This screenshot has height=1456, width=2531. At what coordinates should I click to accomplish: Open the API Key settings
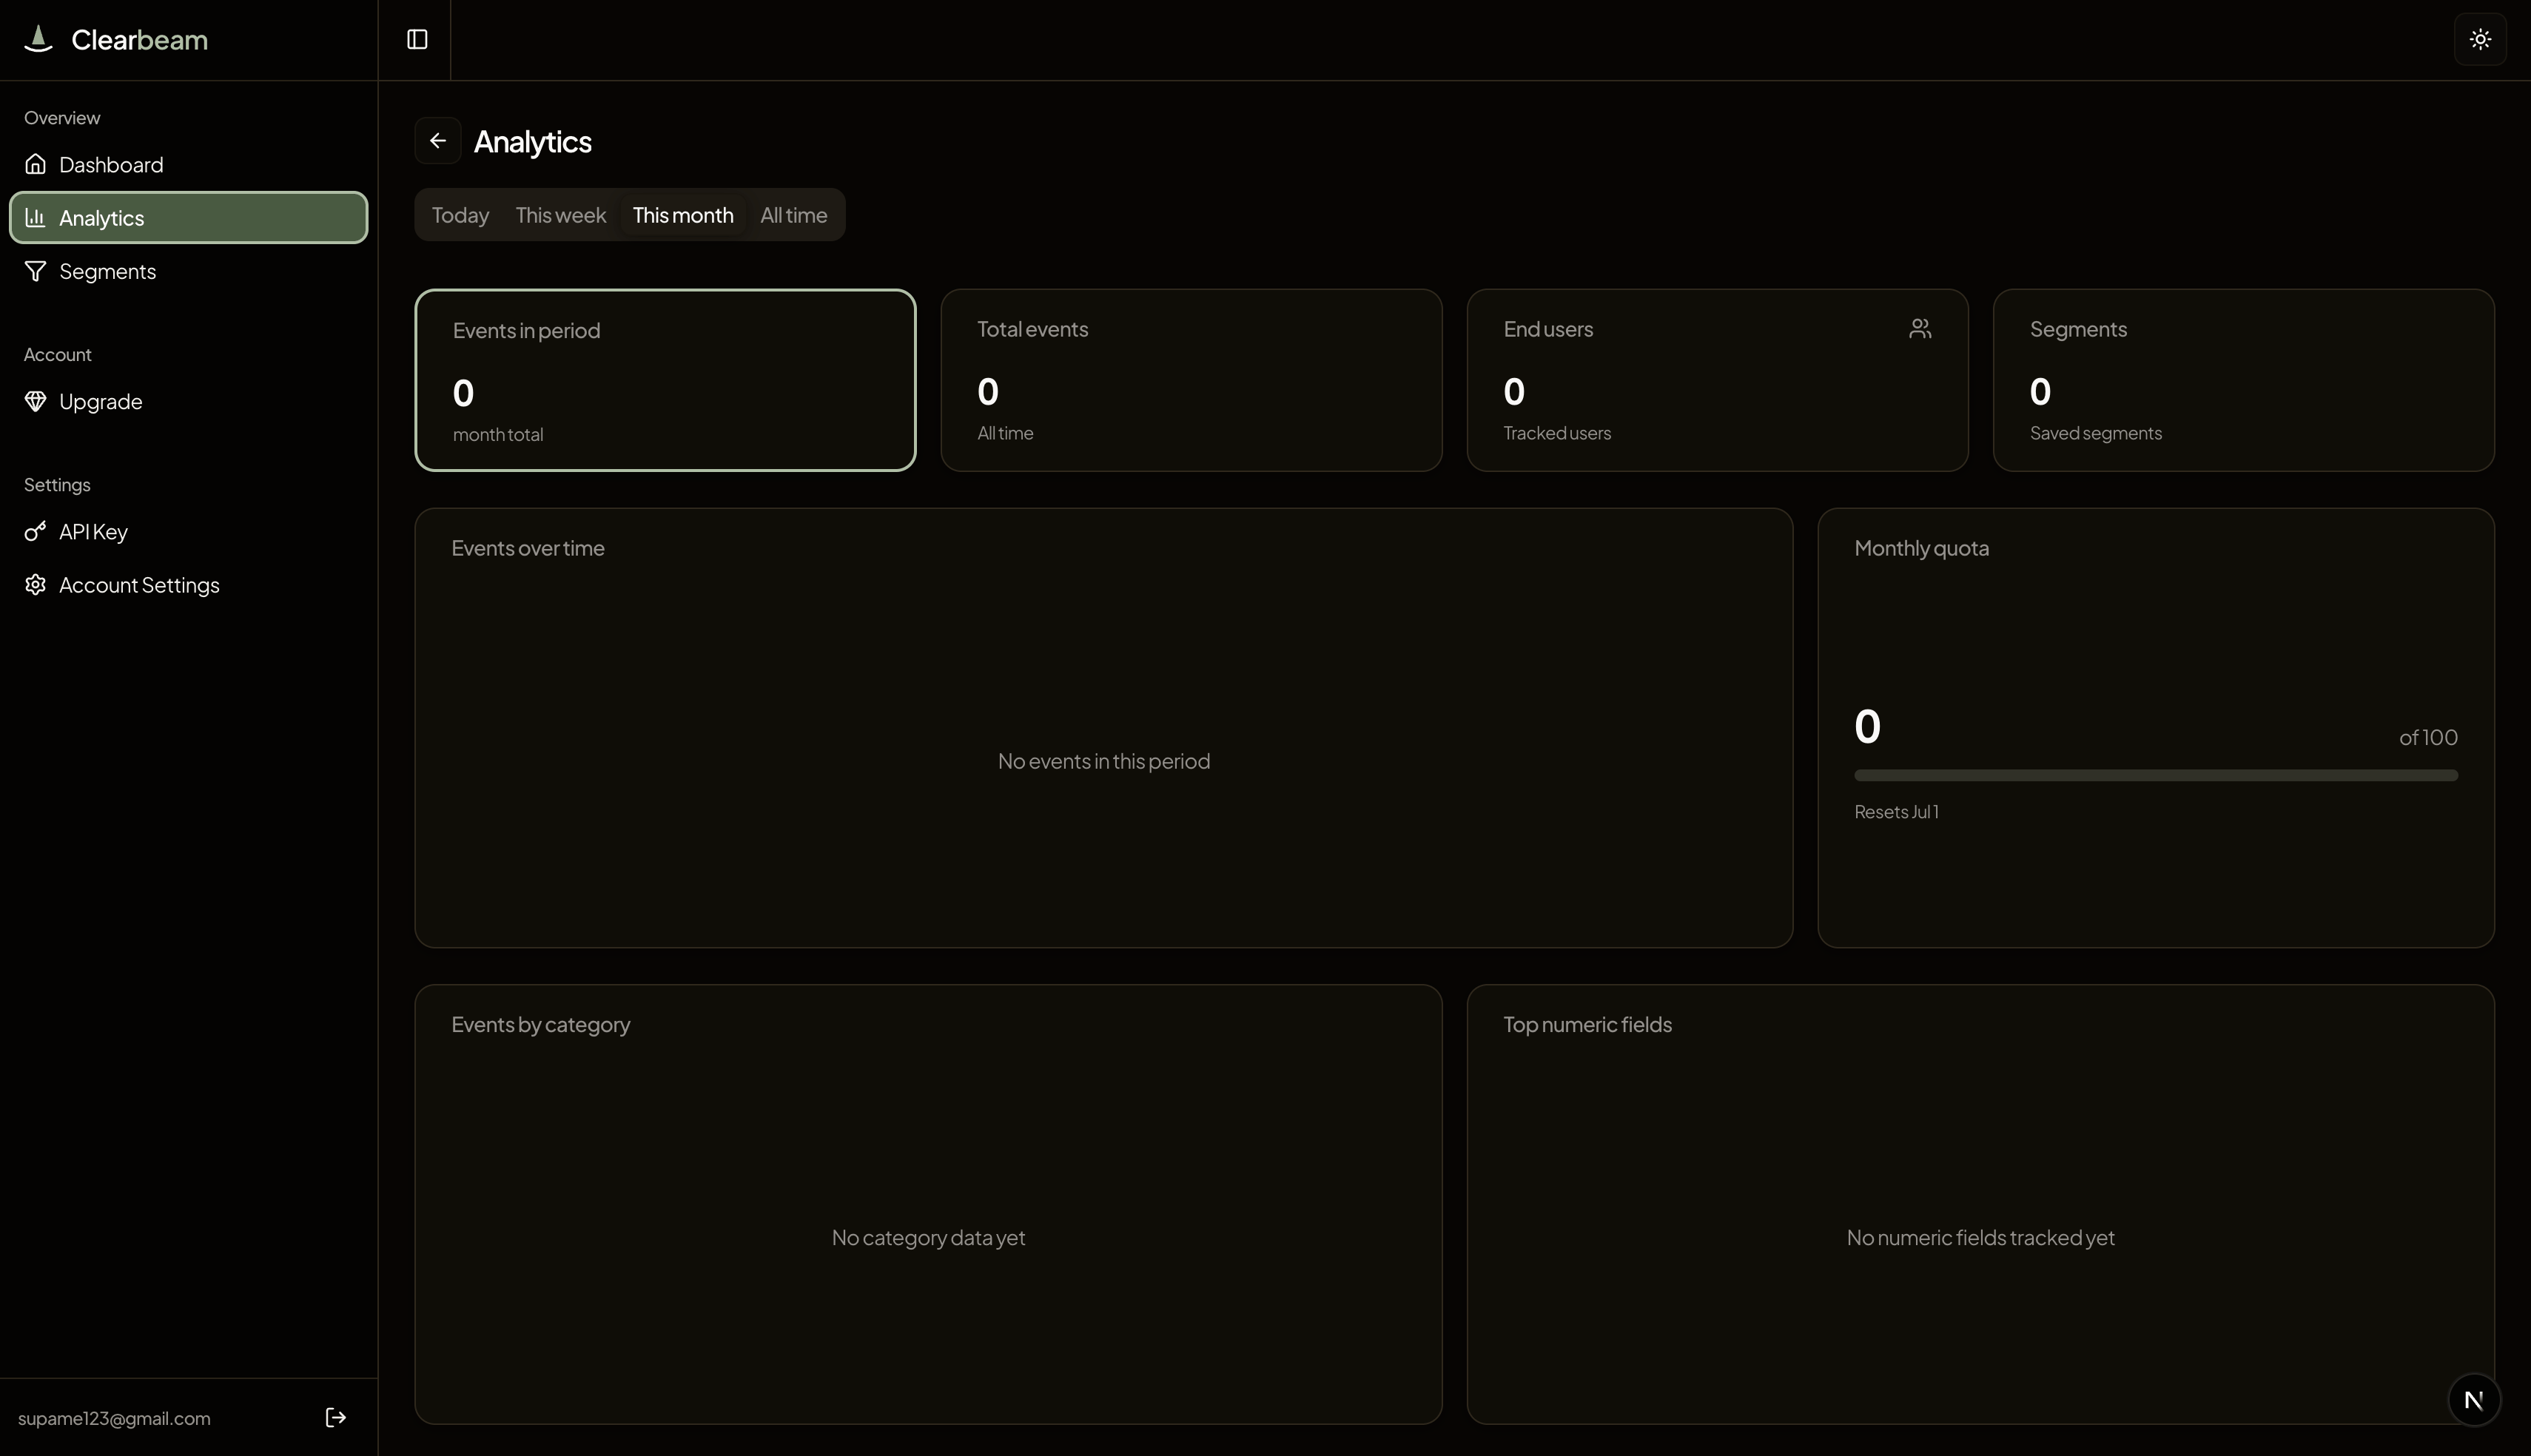tap(189, 531)
